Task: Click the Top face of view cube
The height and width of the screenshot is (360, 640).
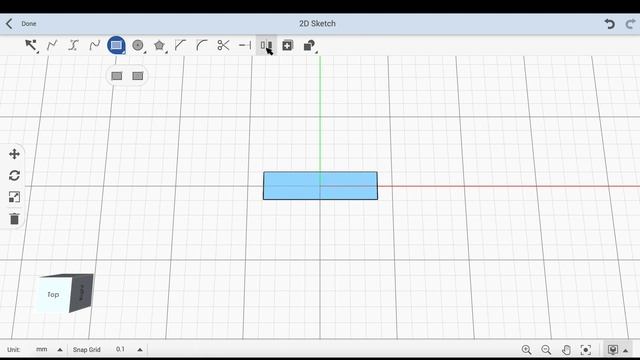Action: pyautogui.click(x=53, y=295)
